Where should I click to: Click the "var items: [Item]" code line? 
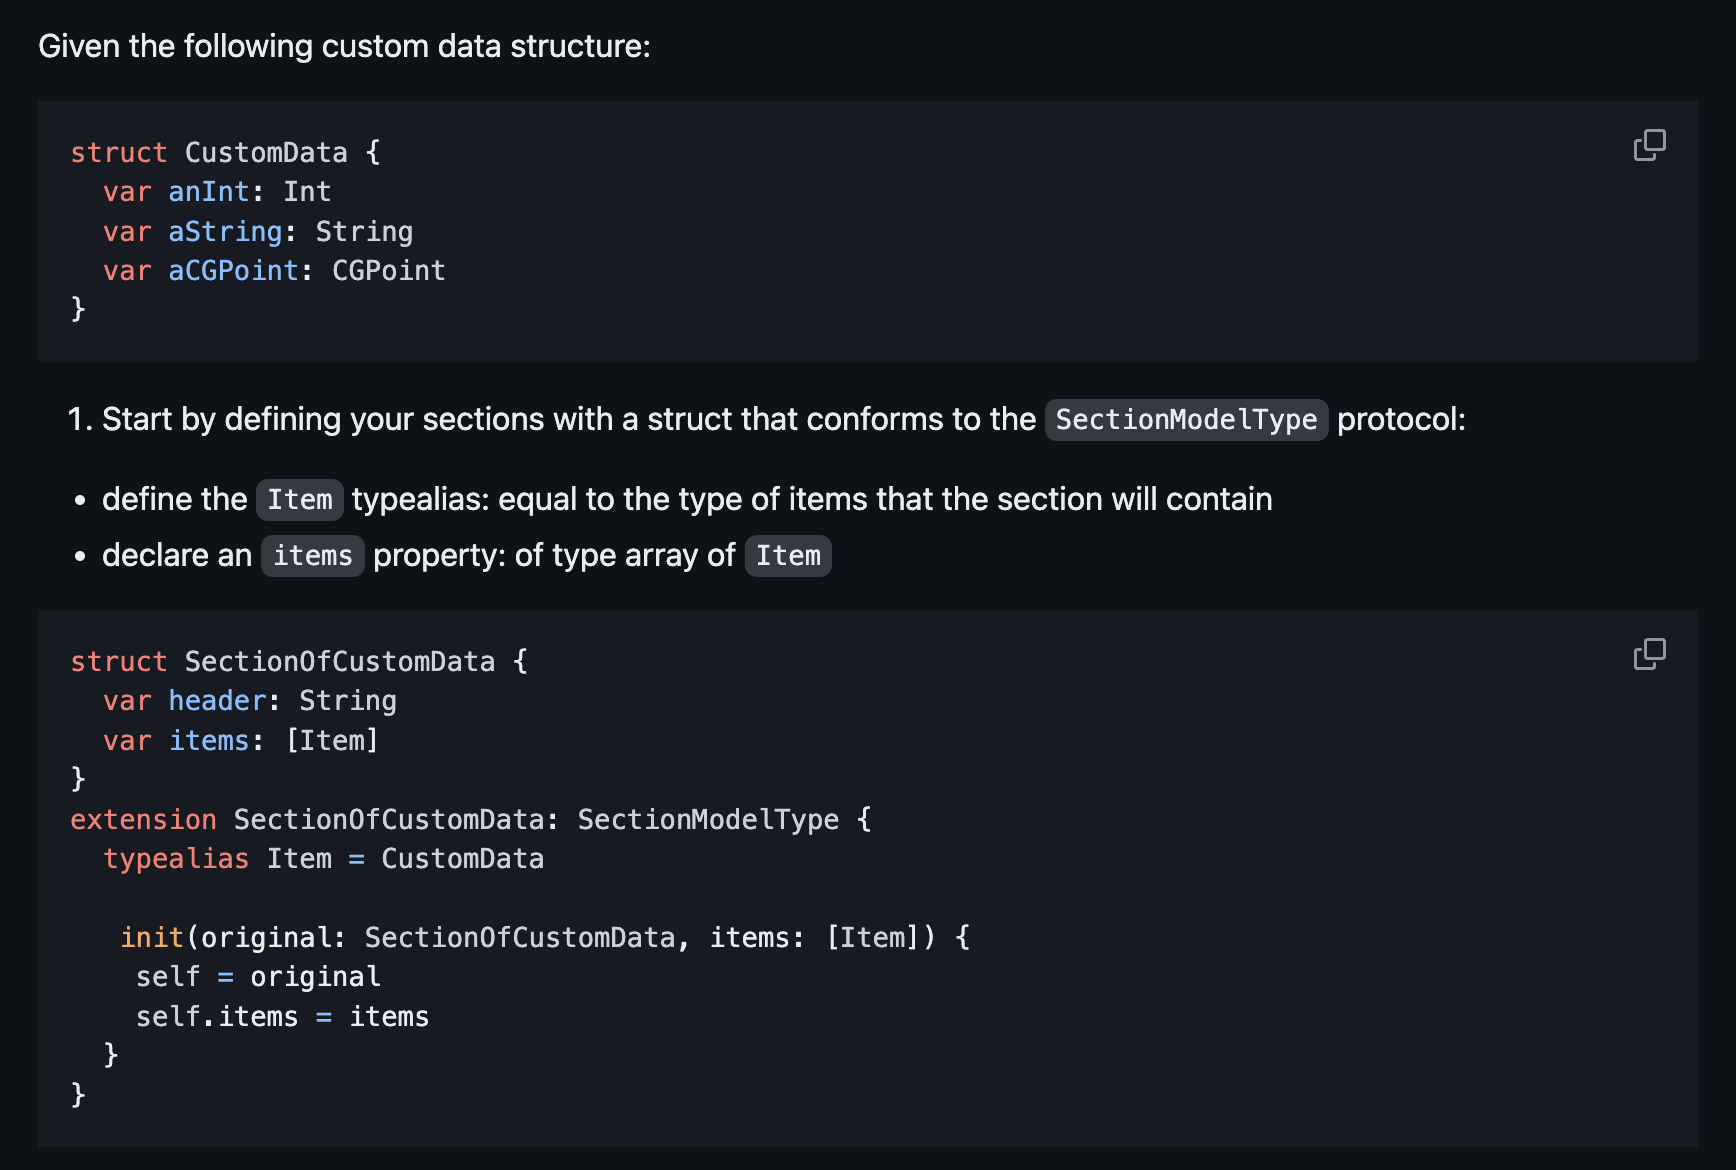click(x=240, y=740)
